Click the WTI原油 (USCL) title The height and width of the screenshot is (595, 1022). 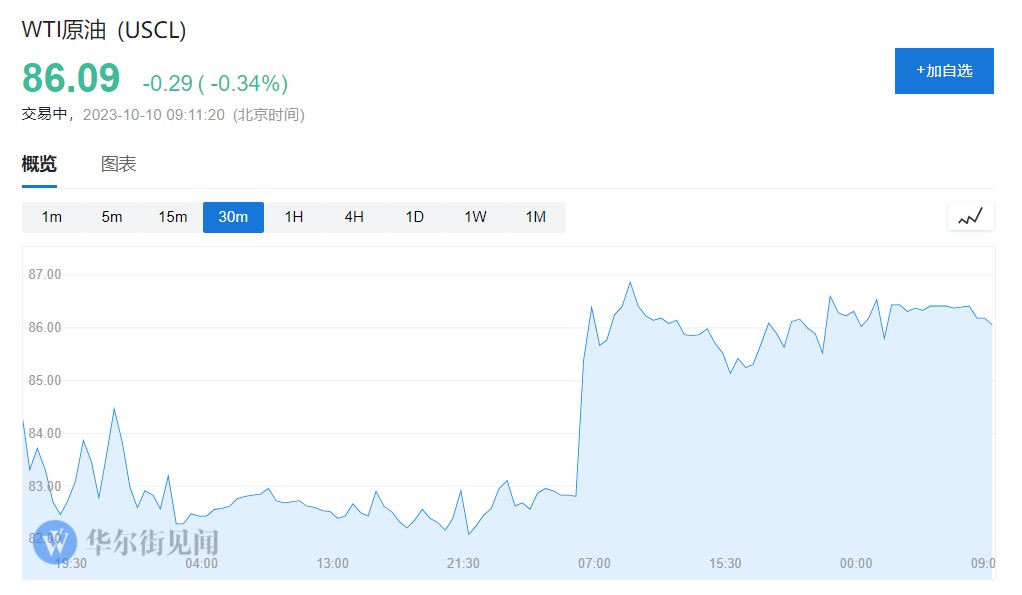point(104,30)
